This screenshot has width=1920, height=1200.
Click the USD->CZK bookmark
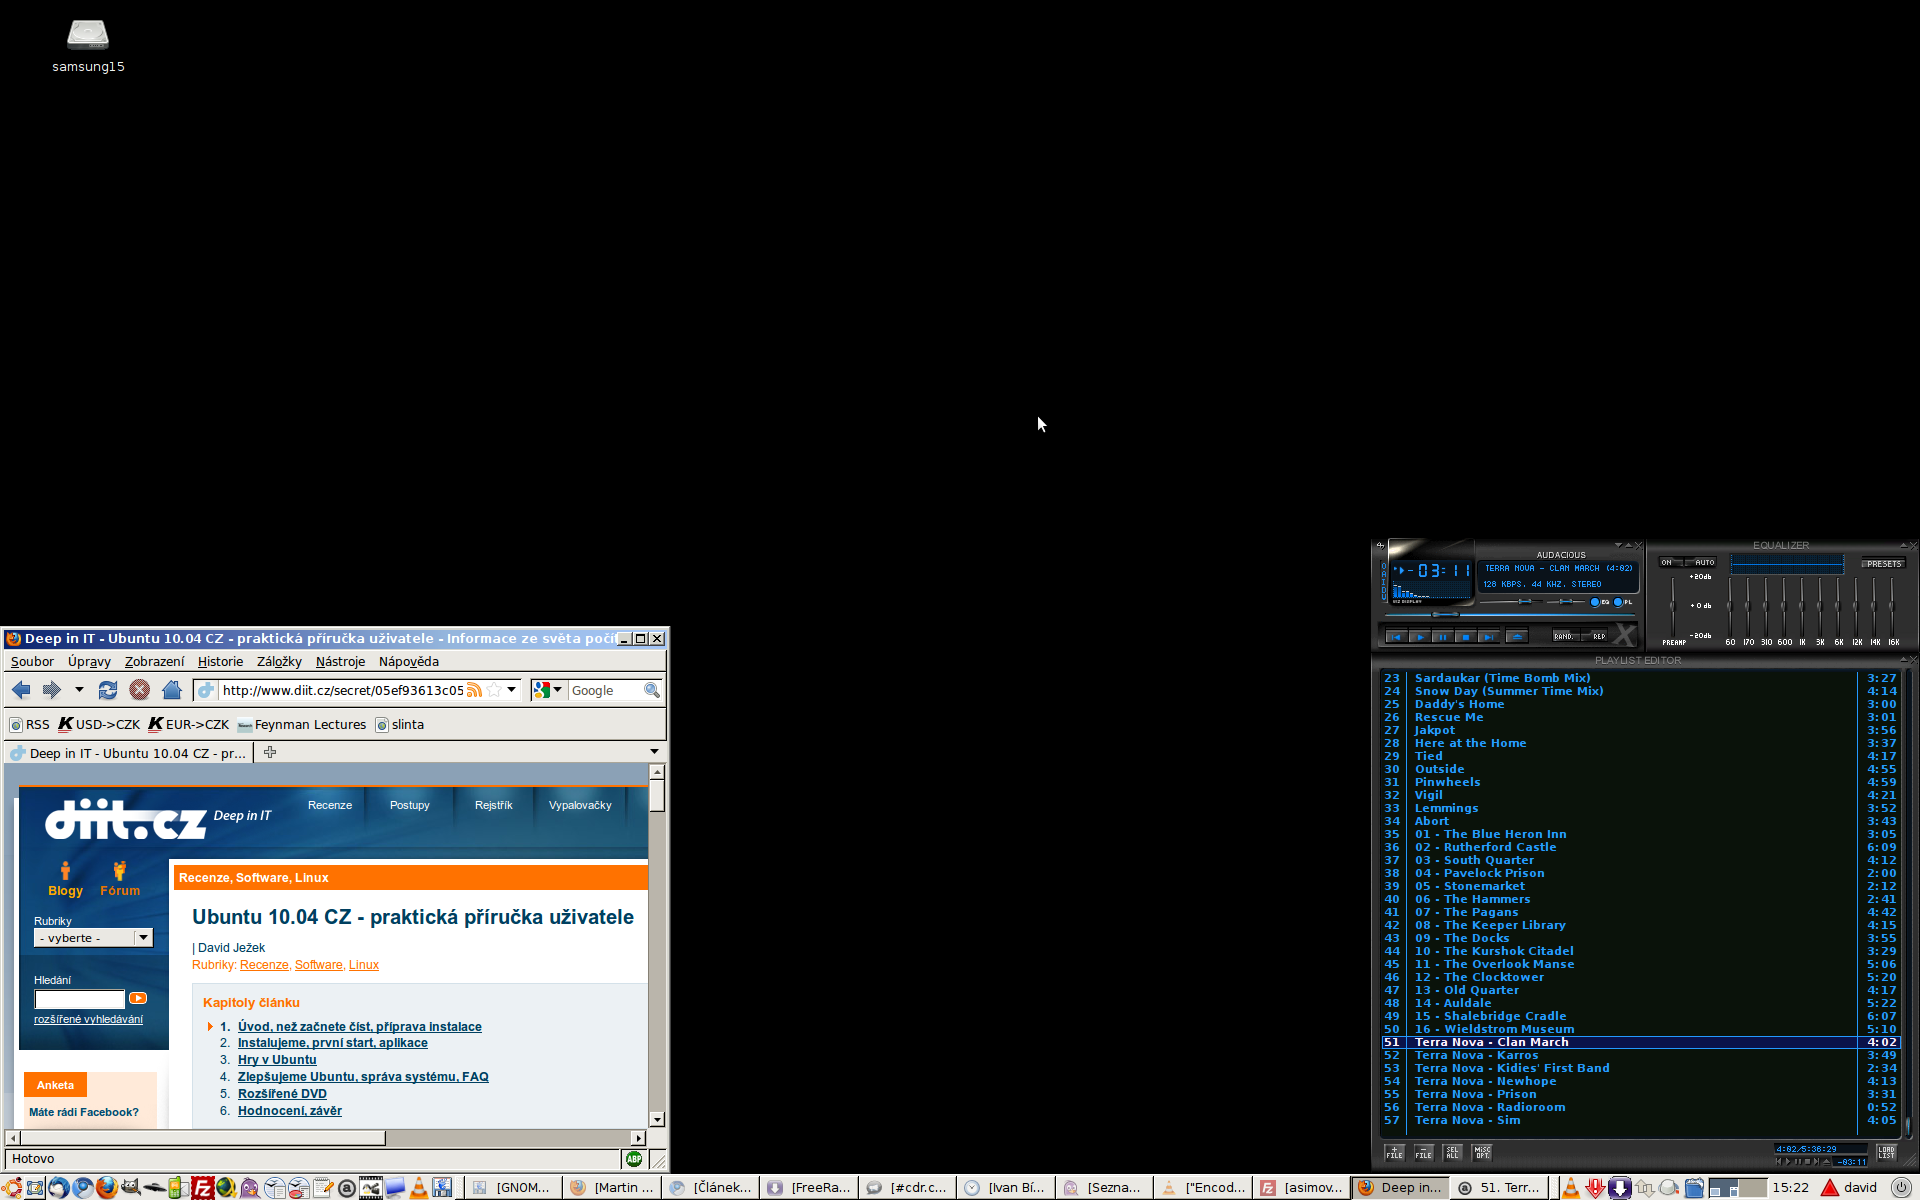tap(99, 725)
